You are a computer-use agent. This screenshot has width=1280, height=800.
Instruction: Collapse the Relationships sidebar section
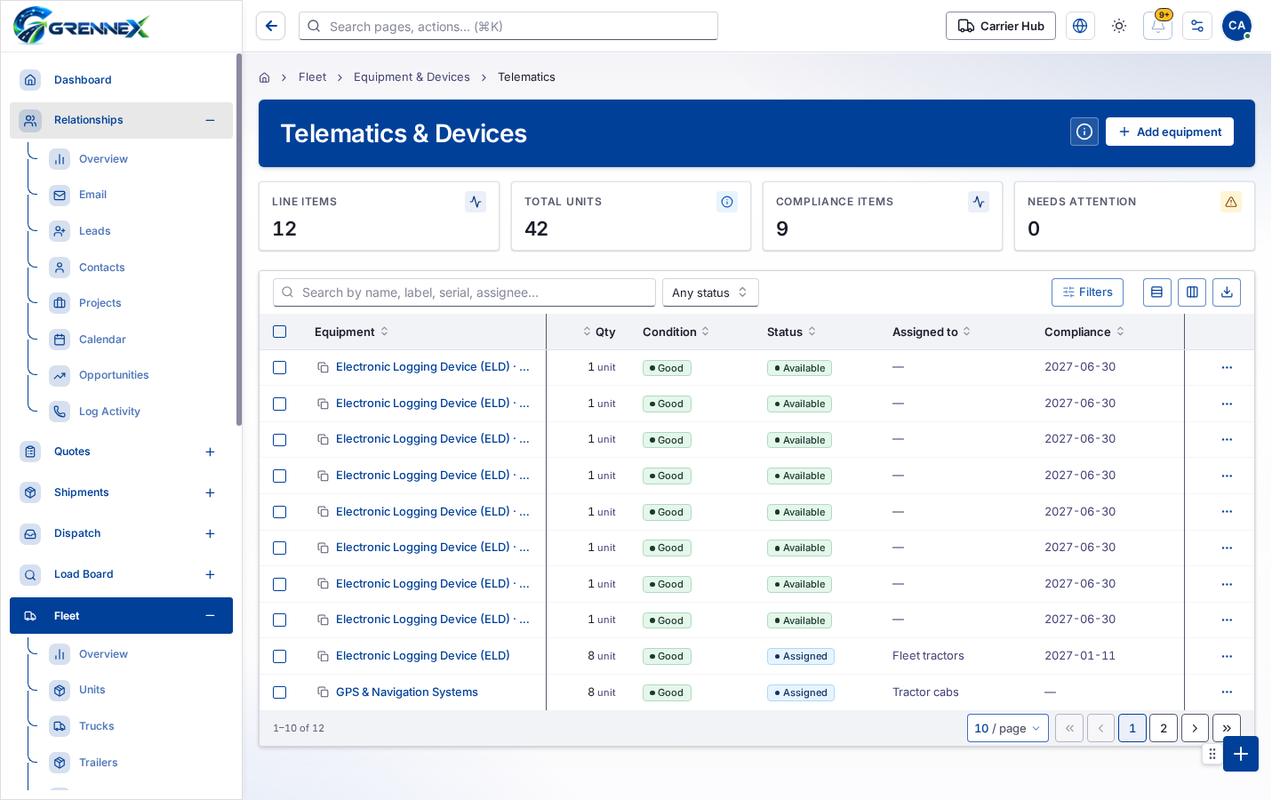point(210,120)
